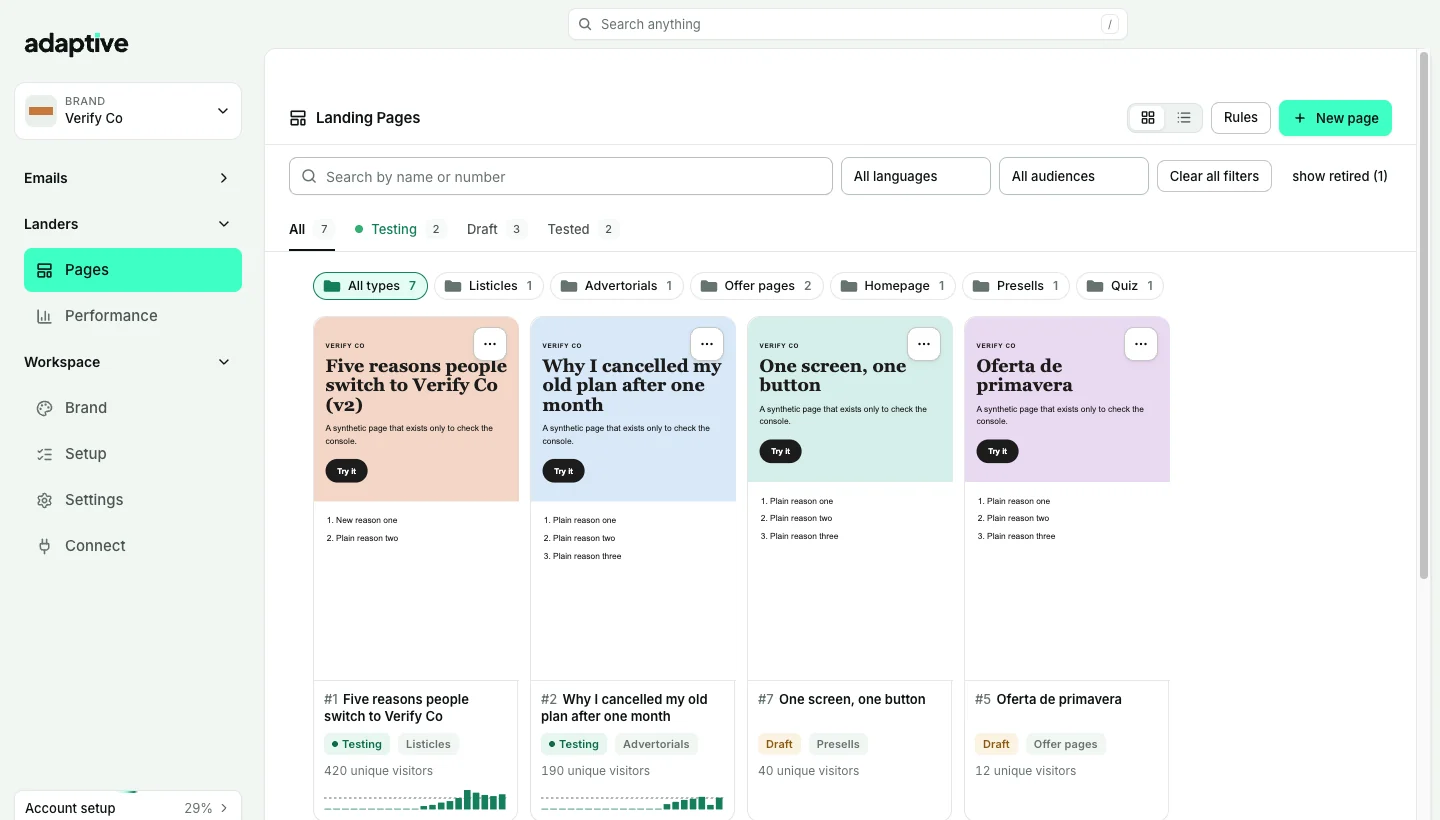Switch to list view layout
Viewport: 1440px width, 820px height.
(1184, 118)
